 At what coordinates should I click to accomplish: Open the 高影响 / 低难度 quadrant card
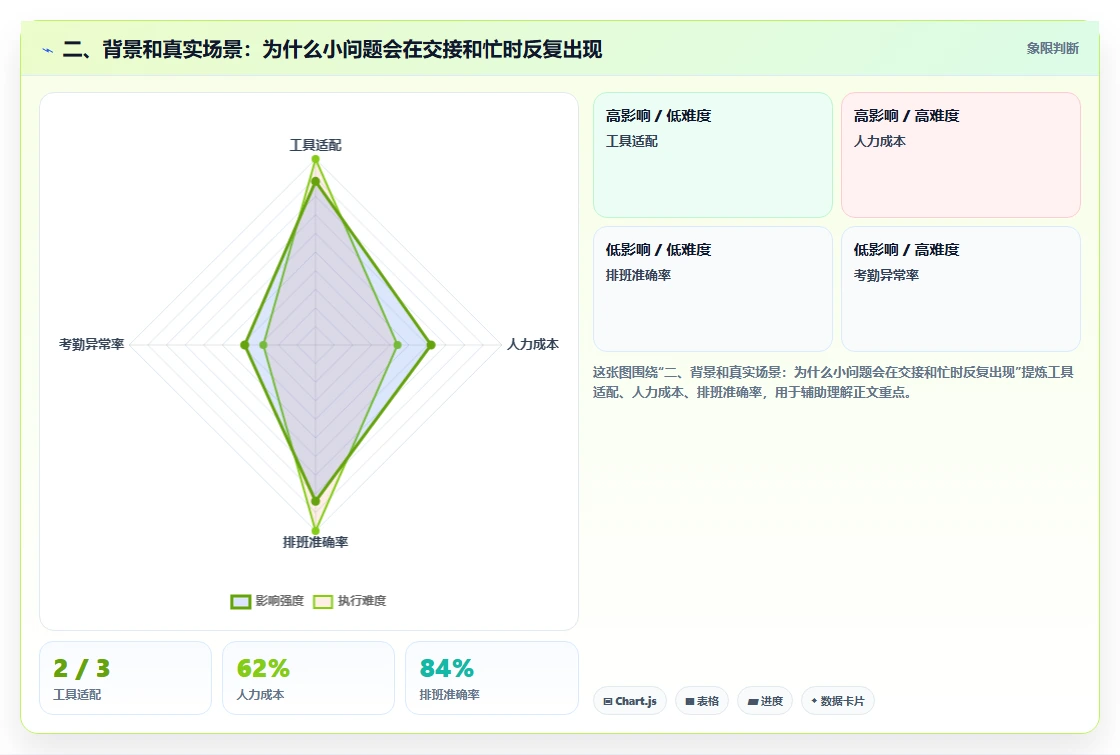click(713, 155)
